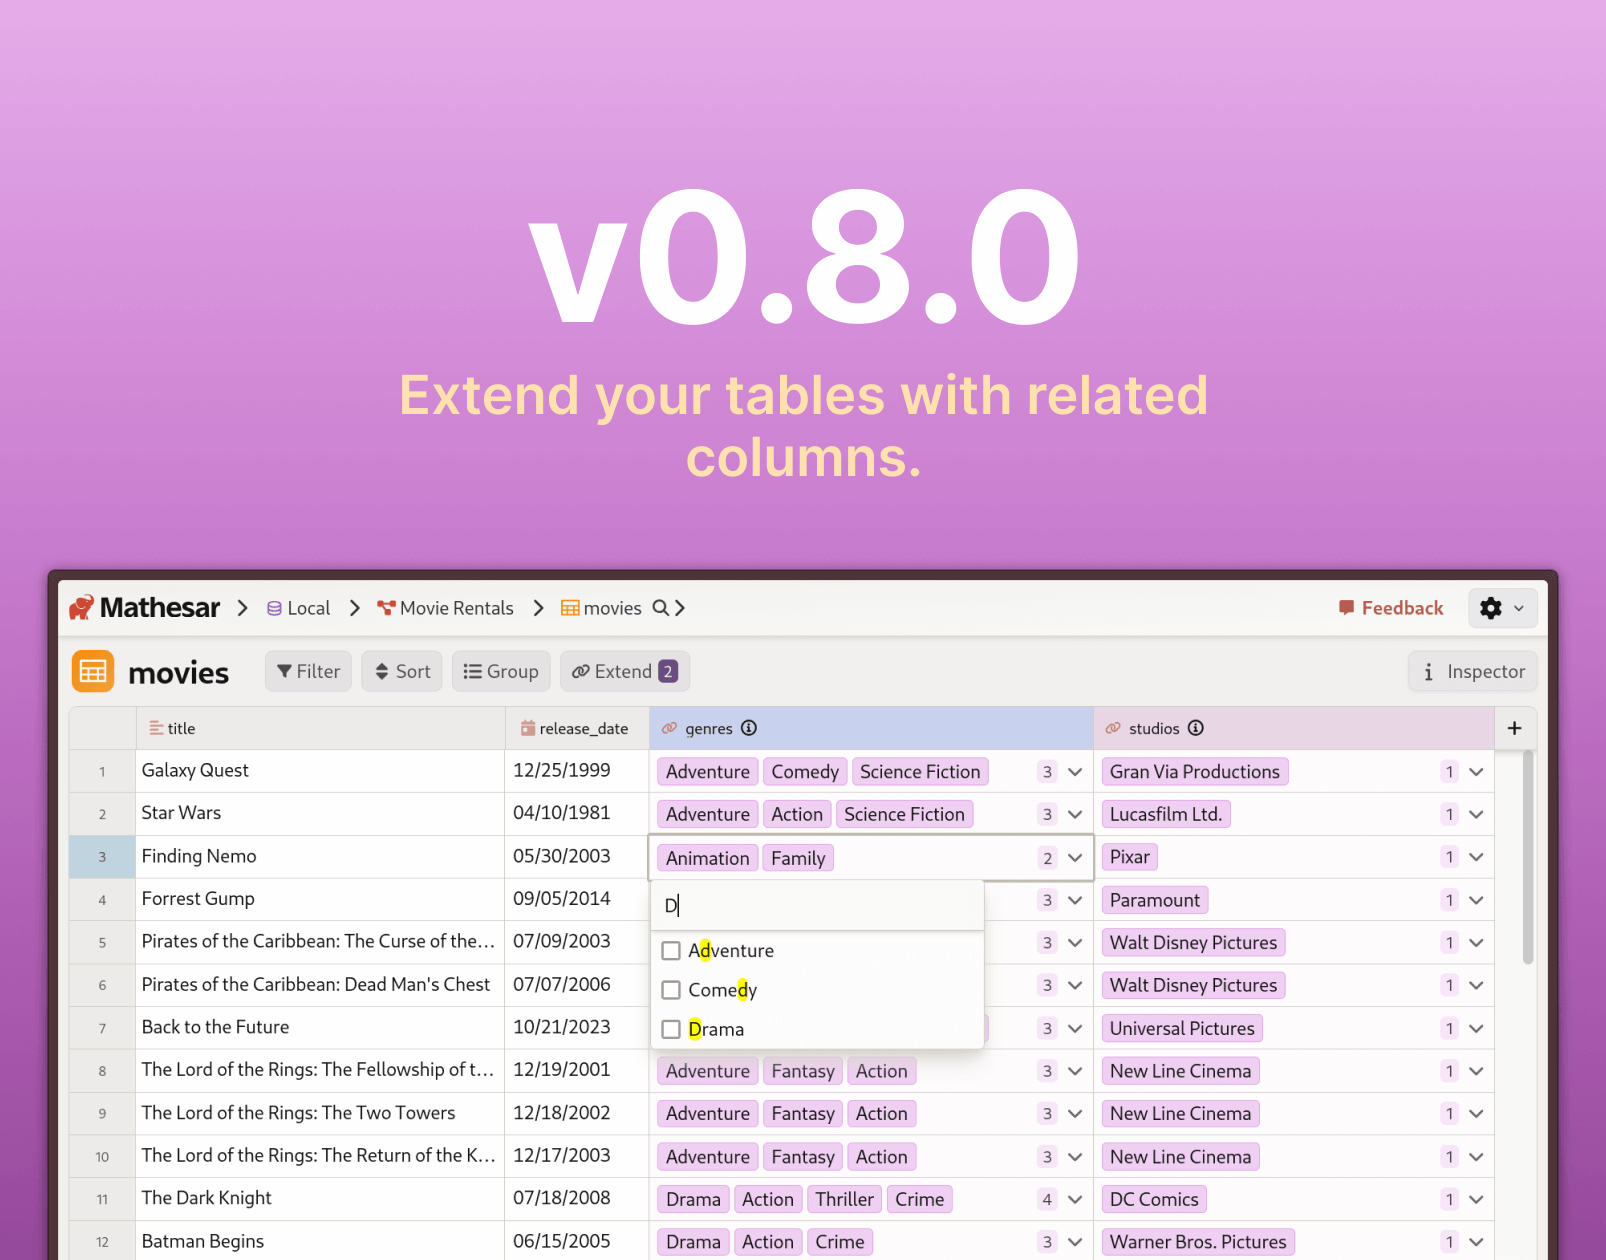The height and width of the screenshot is (1260, 1606).
Task: Add a new column with plus icon
Action: click(x=1514, y=728)
